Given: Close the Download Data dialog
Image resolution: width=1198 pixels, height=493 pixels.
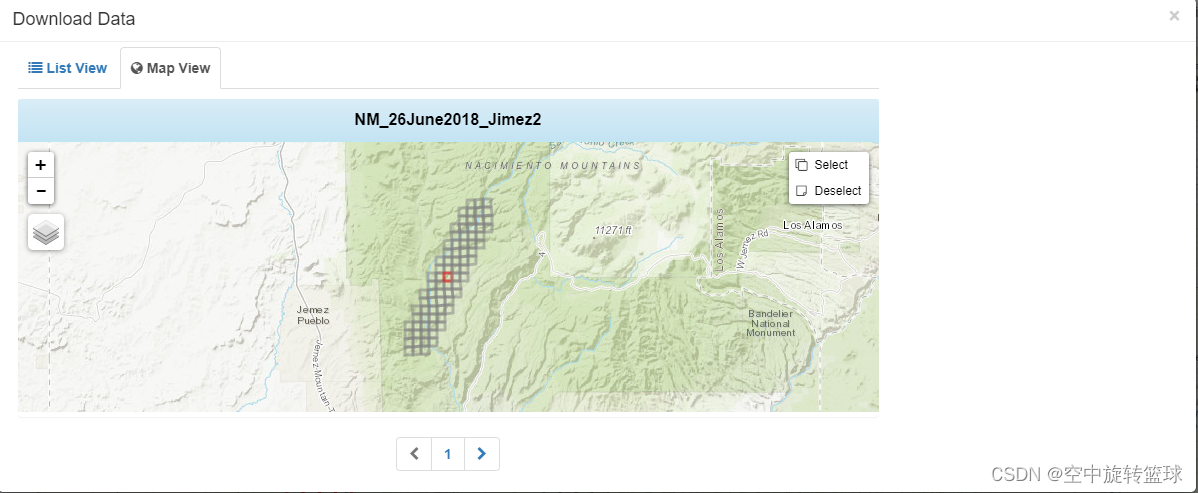Looking at the screenshot, I should (1174, 16).
